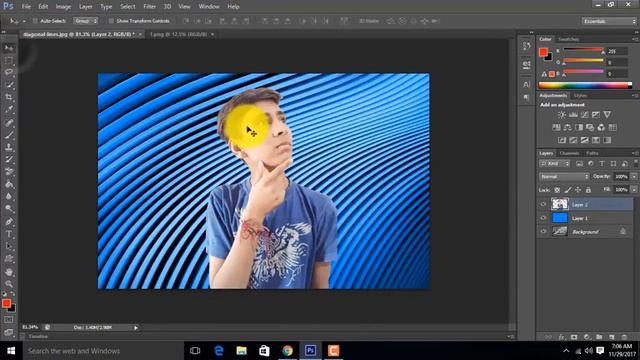Open the Filter menu
Image resolution: width=640 pixels, height=360 pixels.
[x=149, y=7]
